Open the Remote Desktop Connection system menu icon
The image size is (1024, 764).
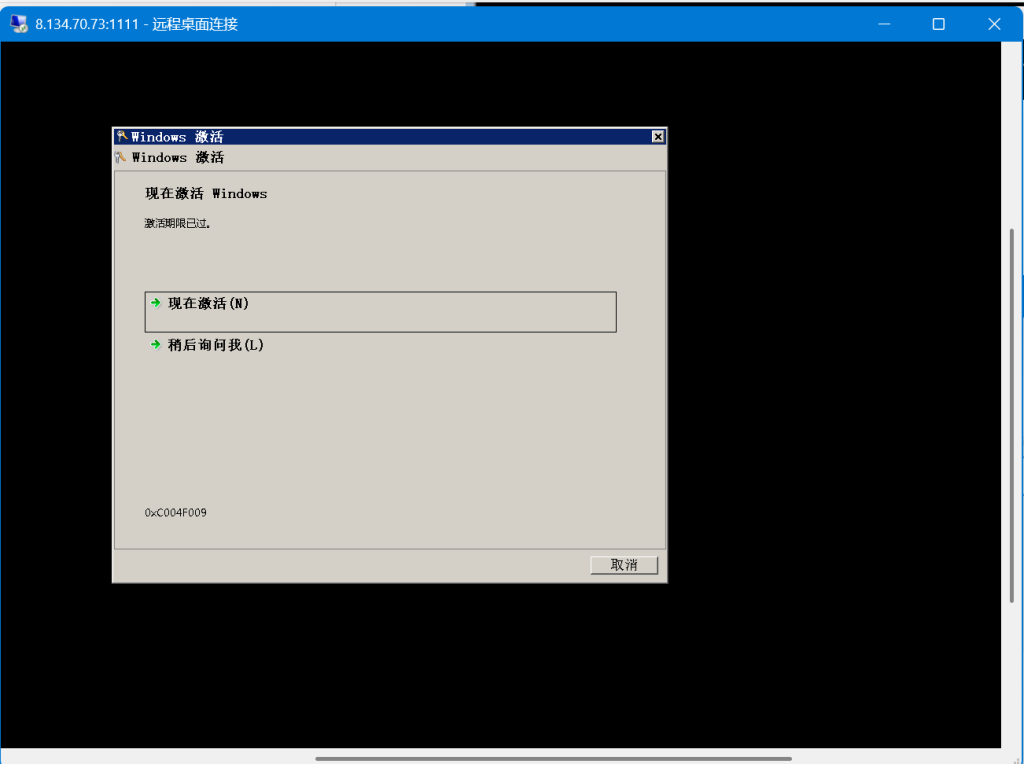coord(18,24)
